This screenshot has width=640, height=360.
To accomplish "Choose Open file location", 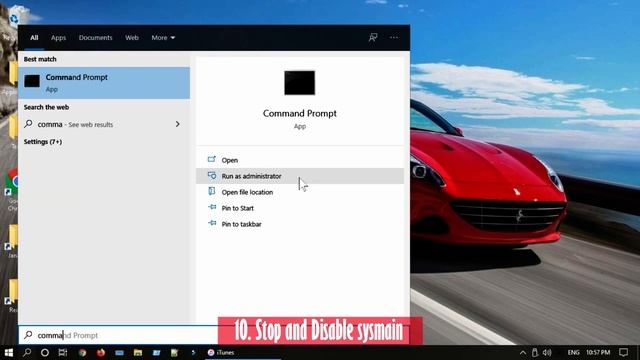I will [300, 192].
